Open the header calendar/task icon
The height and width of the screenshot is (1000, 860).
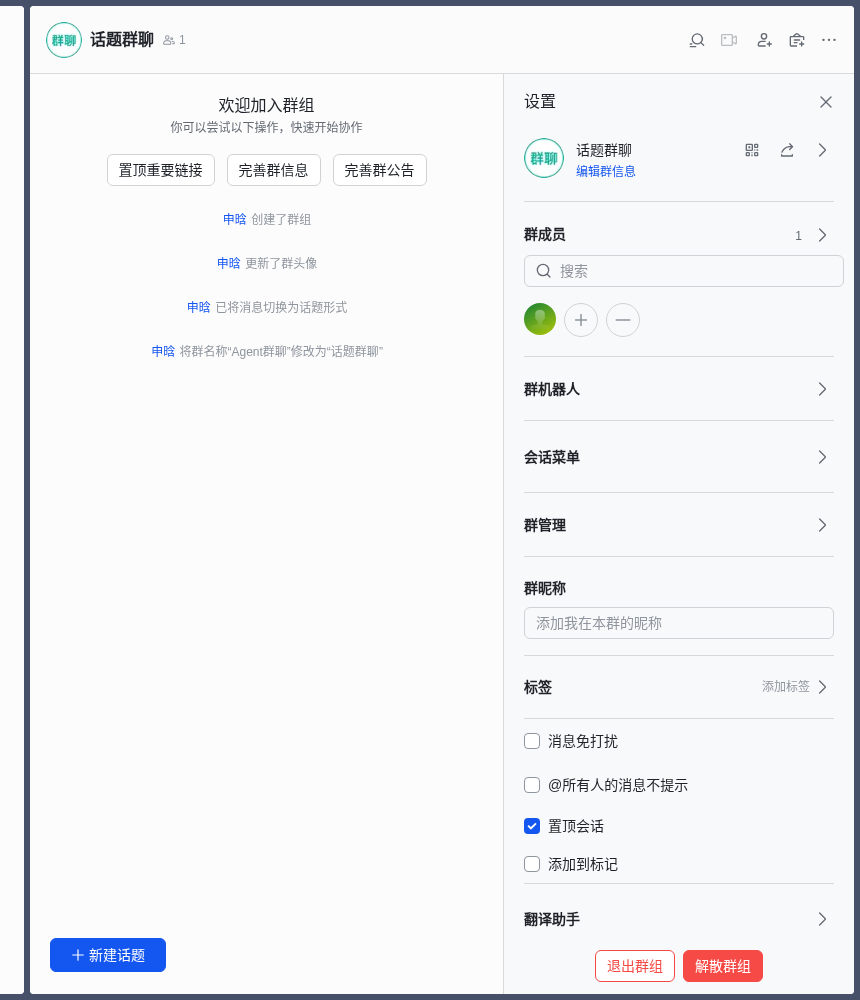(x=796, y=40)
